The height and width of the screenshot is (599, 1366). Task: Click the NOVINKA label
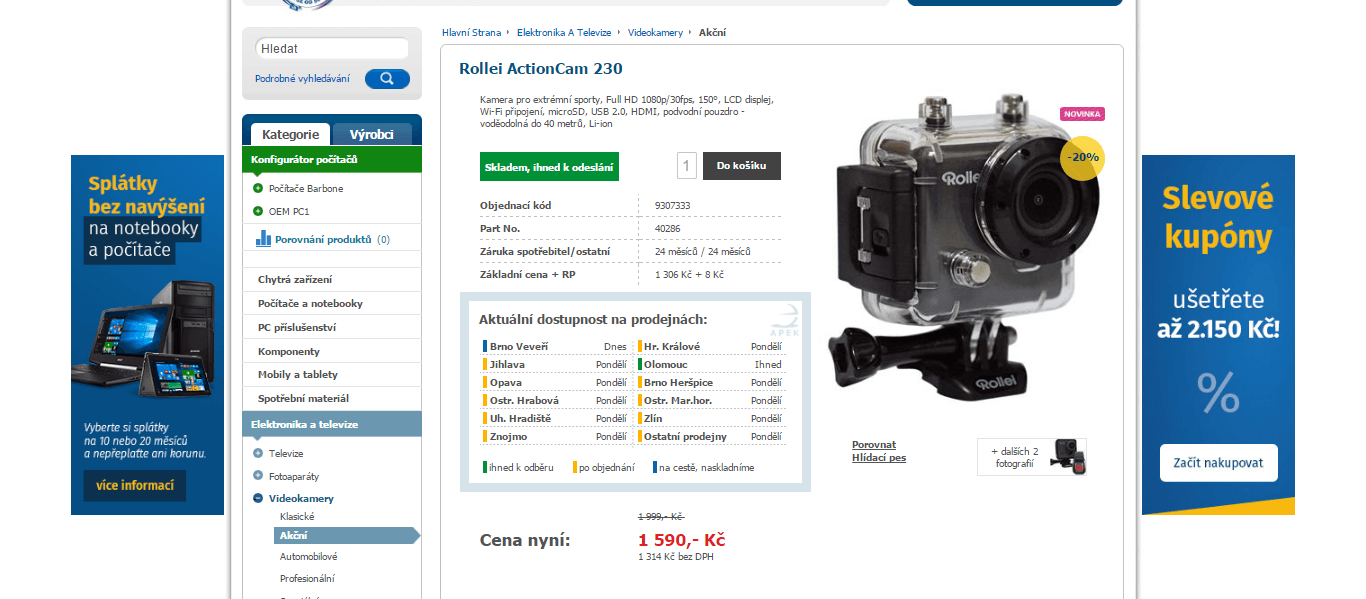click(1082, 114)
